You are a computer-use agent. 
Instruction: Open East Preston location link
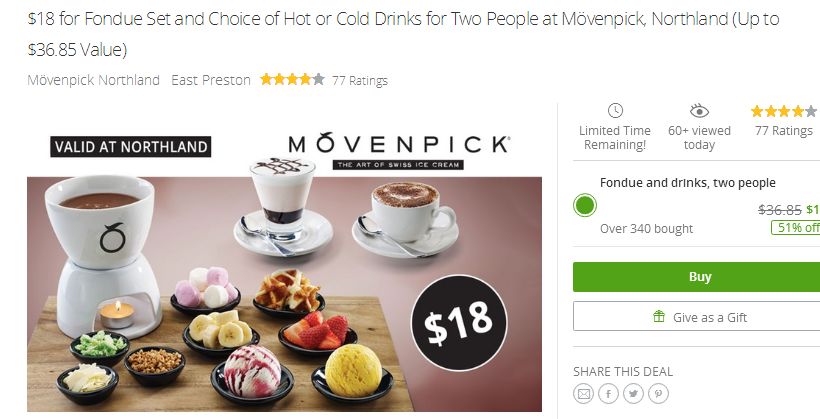click(x=211, y=80)
